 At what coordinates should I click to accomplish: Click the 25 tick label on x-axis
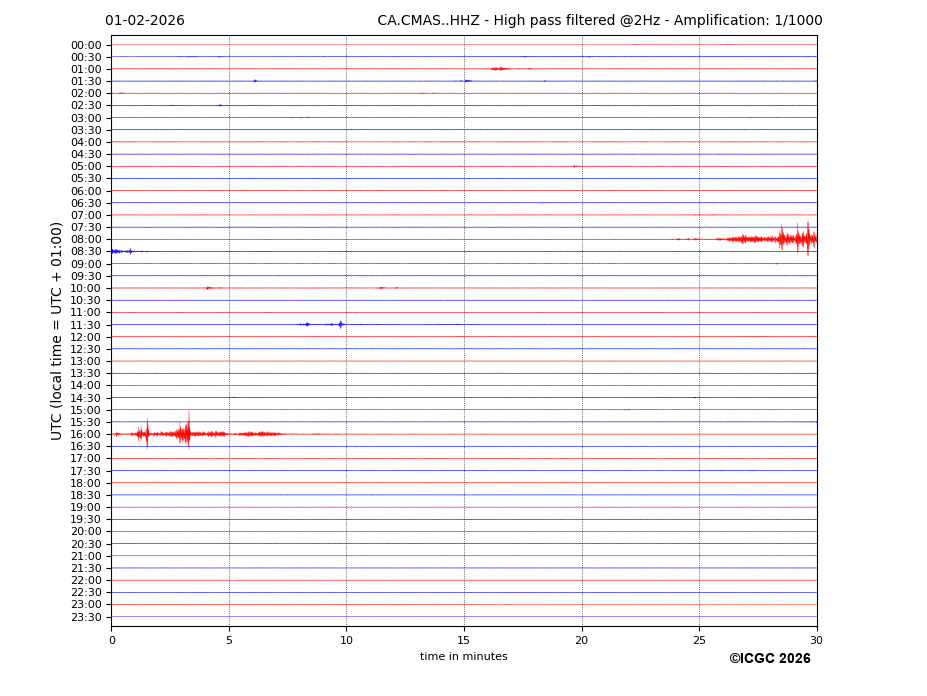[x=699, y=640]
